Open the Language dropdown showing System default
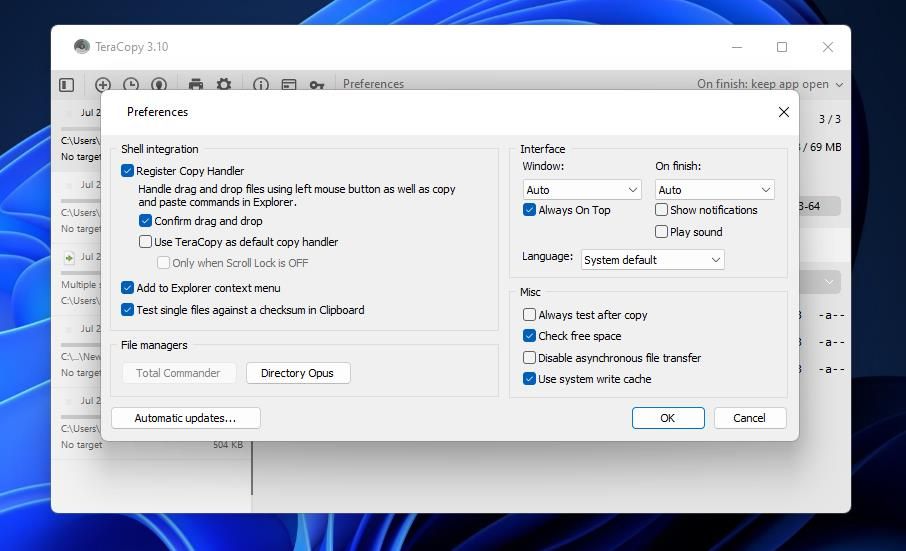The width and height of the screenshot is (906, 551). pyautogui.click(x=652, y=260)
